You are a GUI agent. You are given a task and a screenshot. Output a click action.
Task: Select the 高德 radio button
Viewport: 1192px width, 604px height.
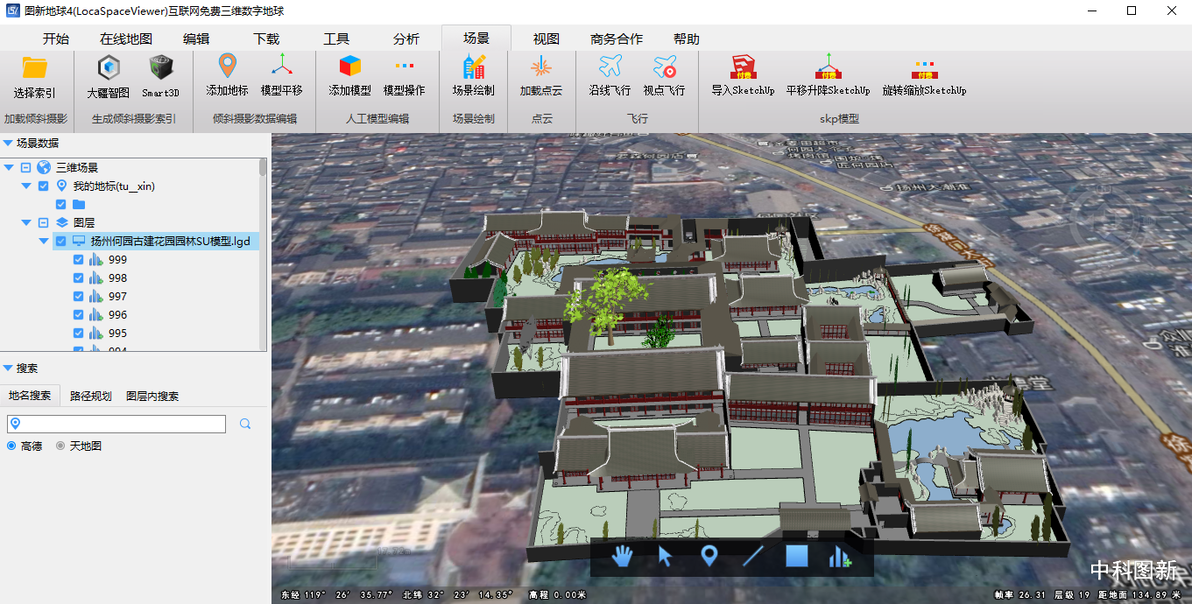point(11,446)
